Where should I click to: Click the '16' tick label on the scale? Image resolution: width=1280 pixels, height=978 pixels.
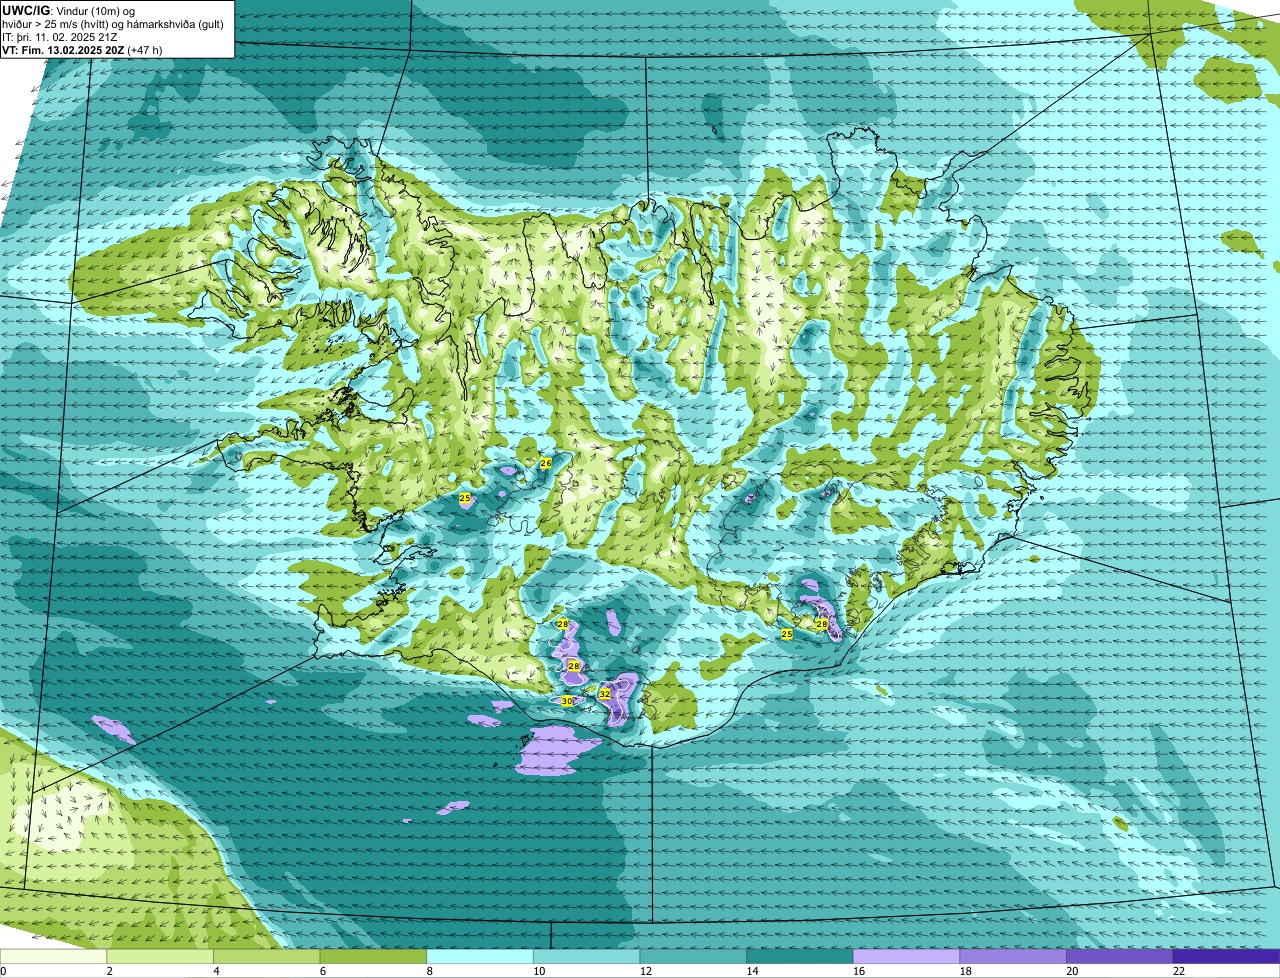[859, 971]
